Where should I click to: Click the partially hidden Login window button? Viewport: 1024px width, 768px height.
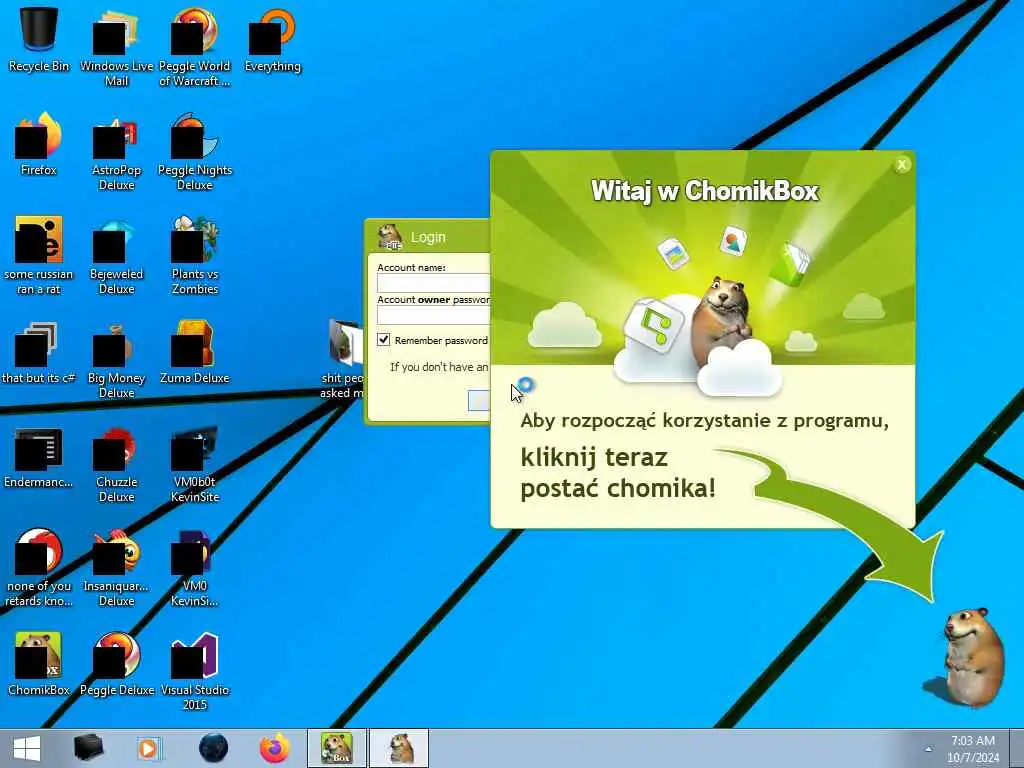(x=479, y=400)
